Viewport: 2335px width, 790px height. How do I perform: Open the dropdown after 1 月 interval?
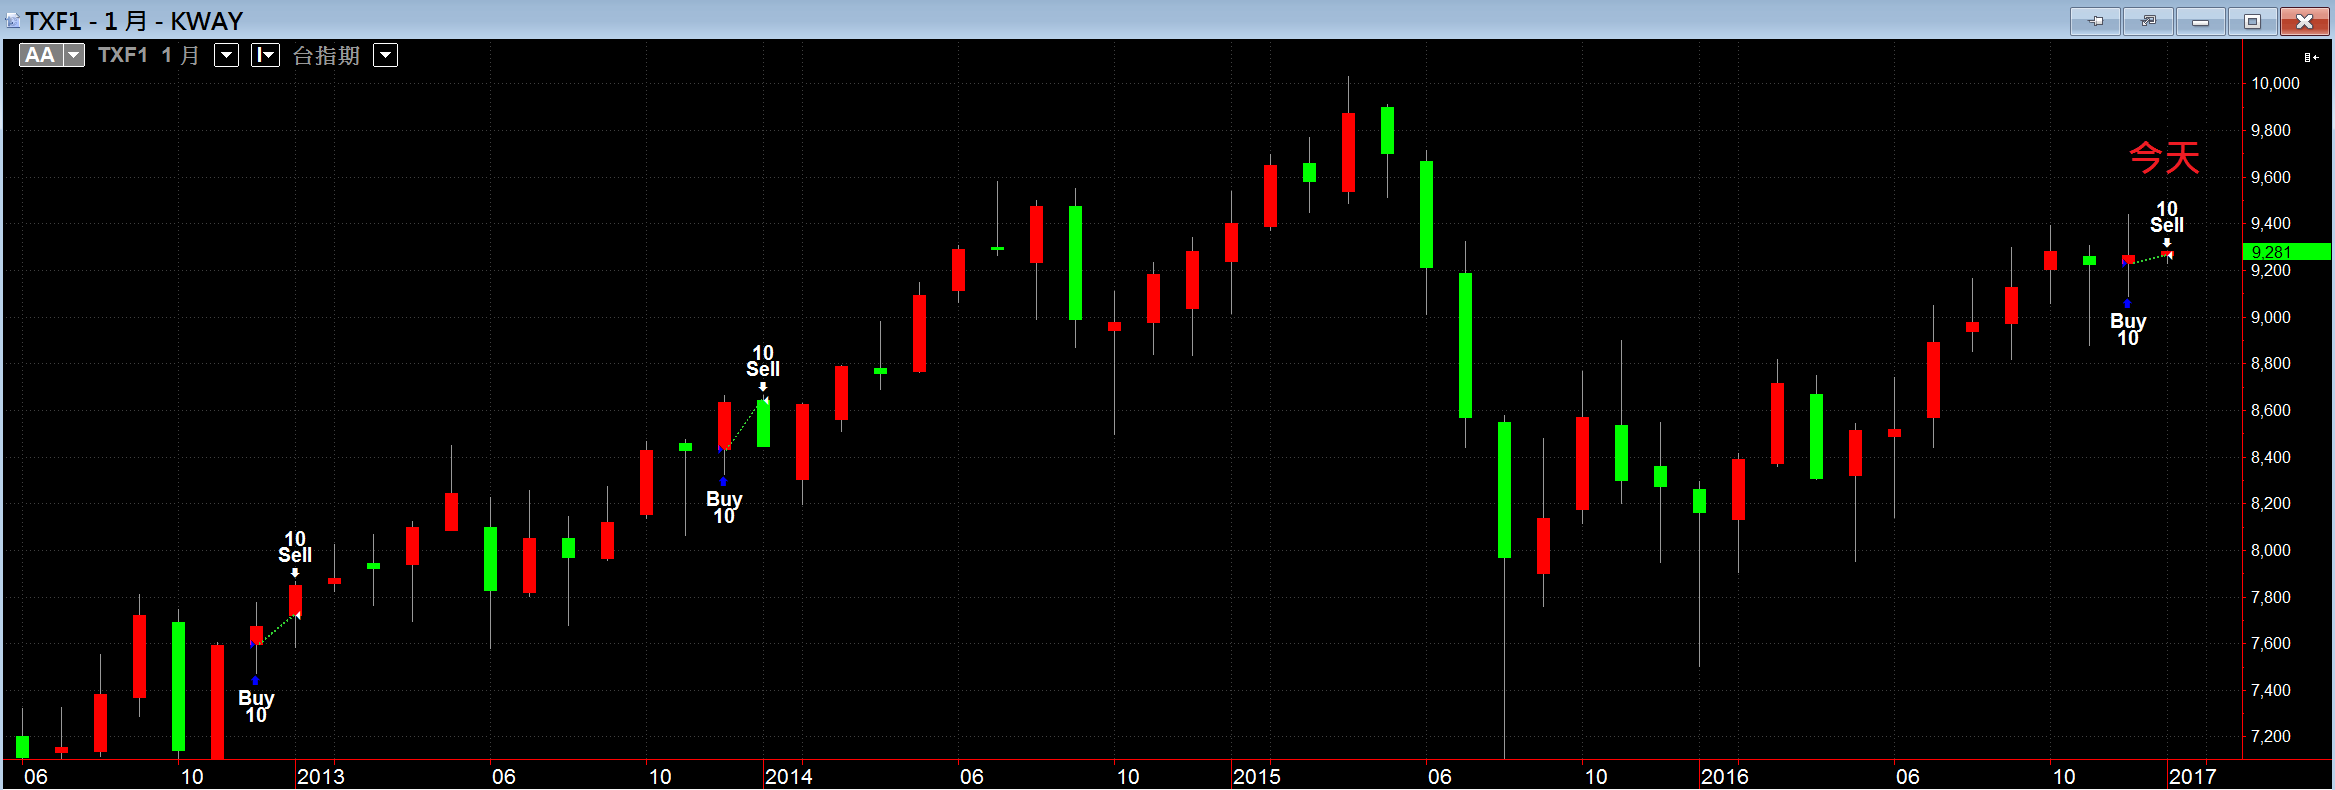pyautogui.click(x=227, y=55)
